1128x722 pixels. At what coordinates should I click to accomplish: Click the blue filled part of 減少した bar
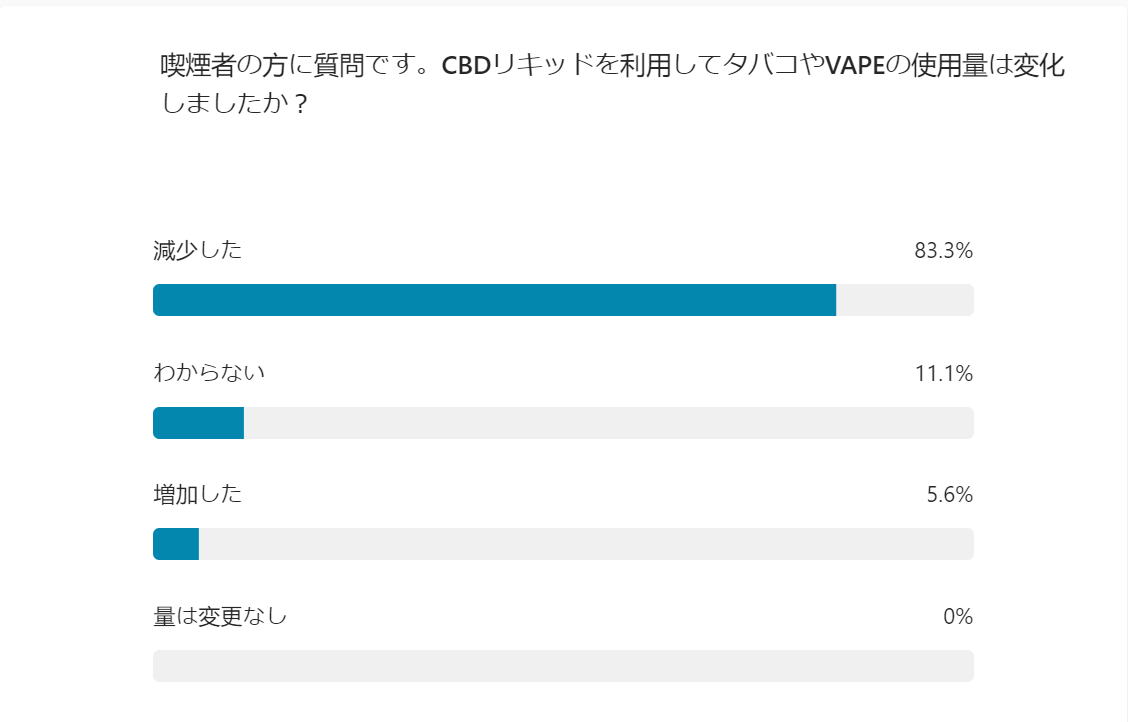tap(494, 300)
